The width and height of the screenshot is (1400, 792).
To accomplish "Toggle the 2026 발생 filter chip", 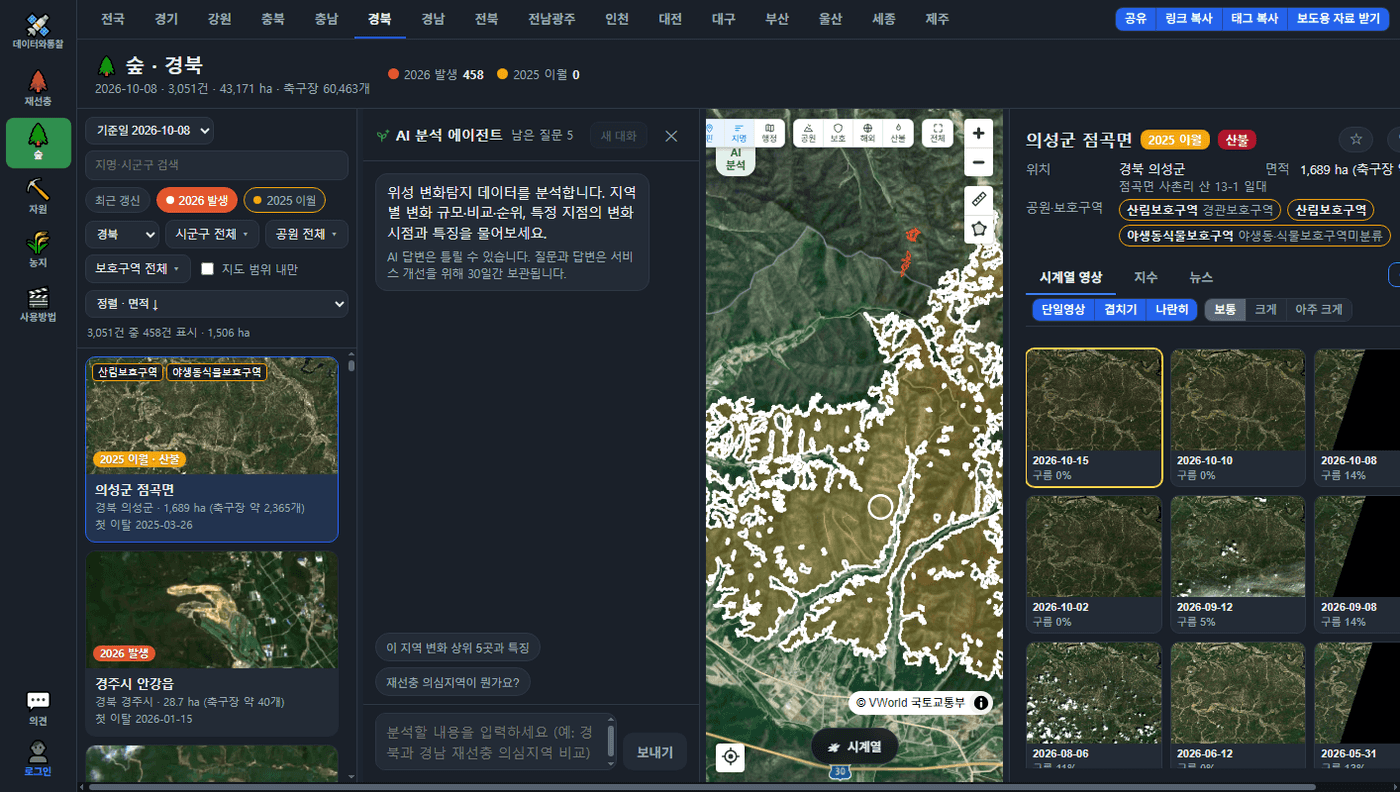I will point(196,200).
